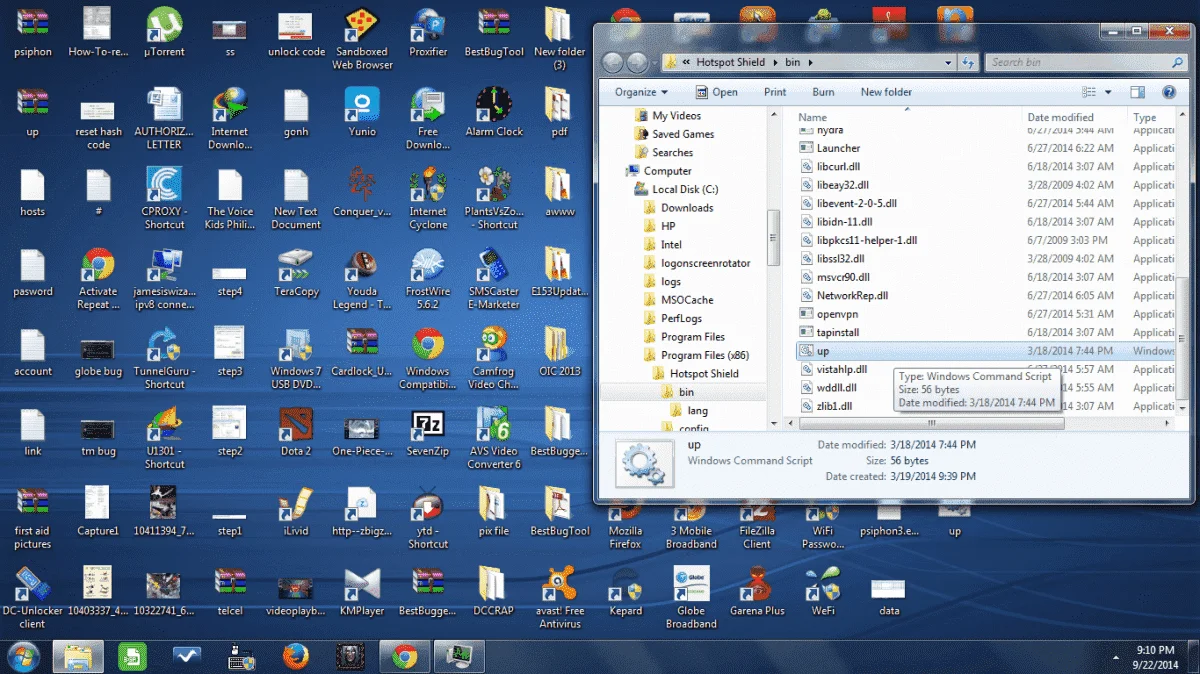Refresh the bin folder view

tap(967, 62)
